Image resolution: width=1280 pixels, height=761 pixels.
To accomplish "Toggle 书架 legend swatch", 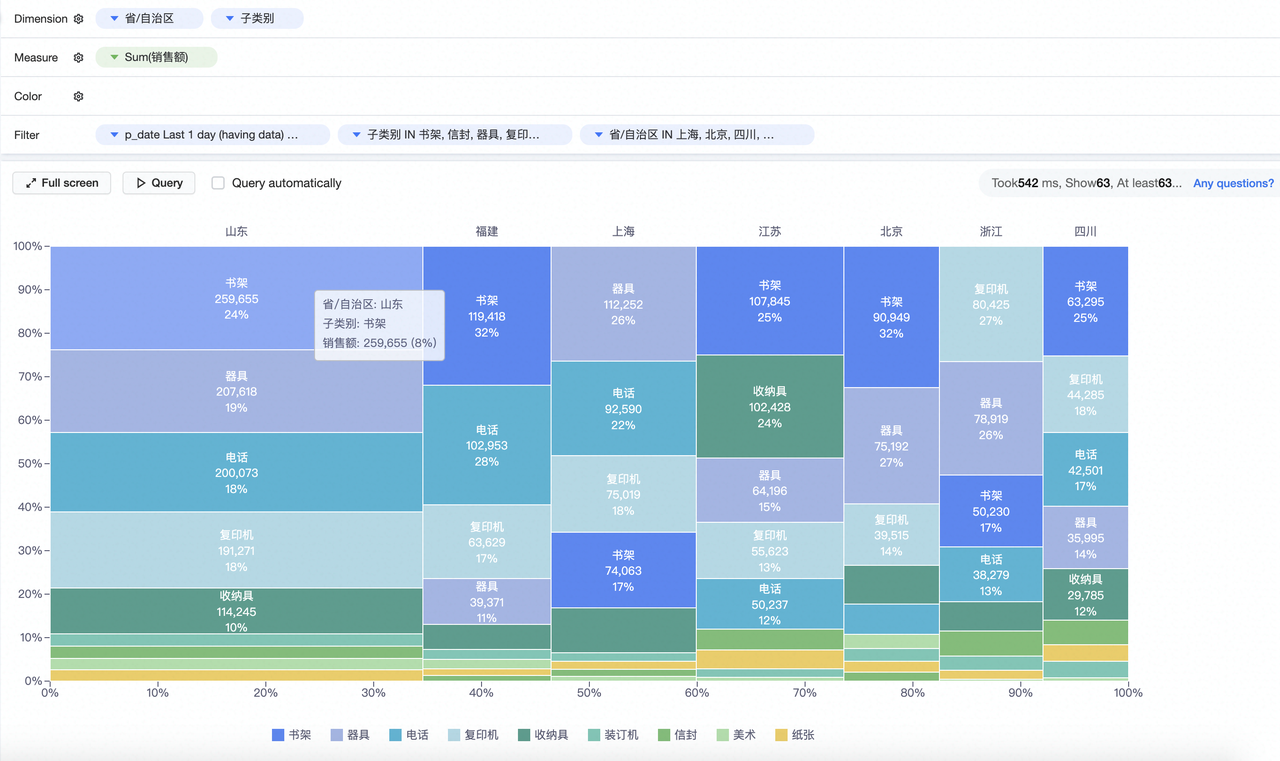I will tap(278, 735).
